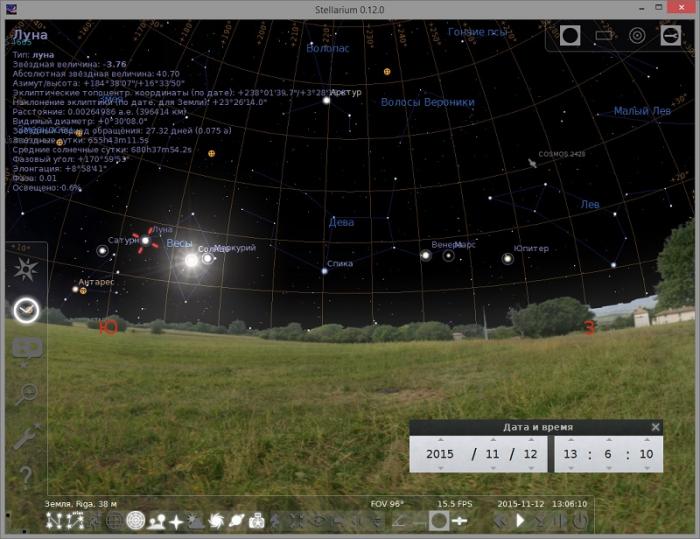
Task: Click the 15.5 FPS status text
Action: (454, 504)
